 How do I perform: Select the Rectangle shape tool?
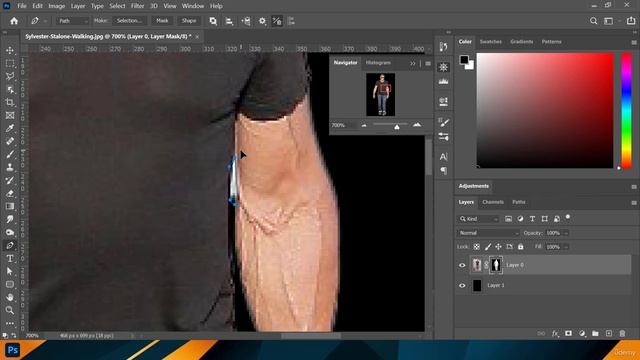(10, 284)
